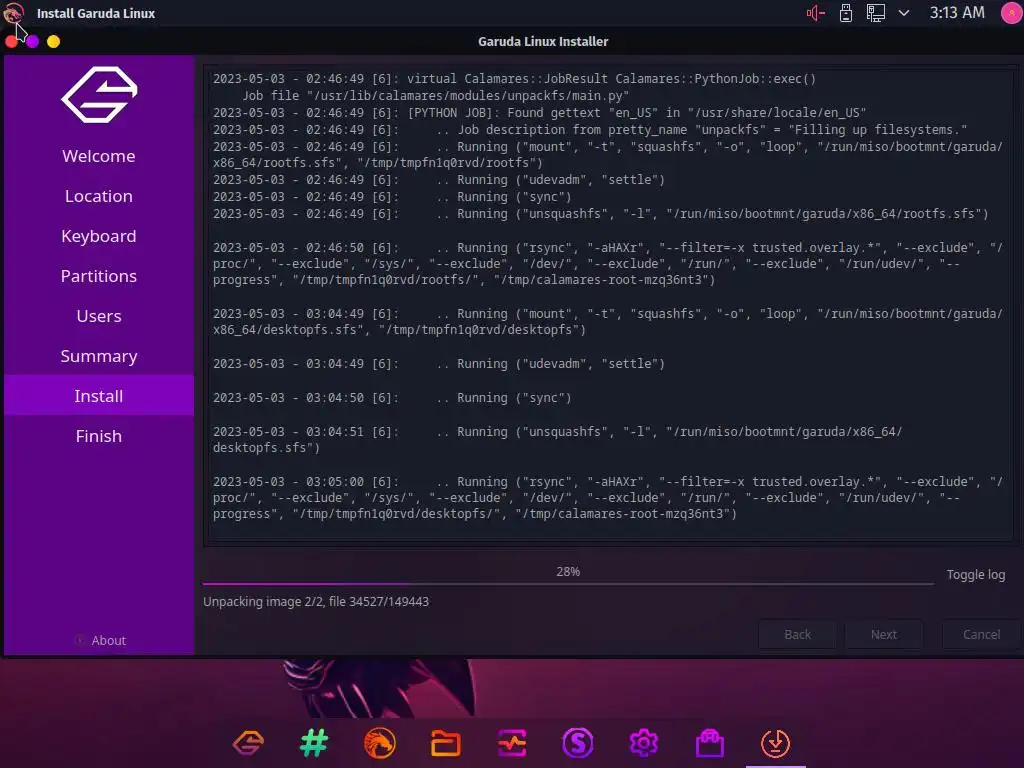This screenshot has width=1024, height=768.
Task: Click the Garuda logo in installer sidebar
Action: point(99,95)
